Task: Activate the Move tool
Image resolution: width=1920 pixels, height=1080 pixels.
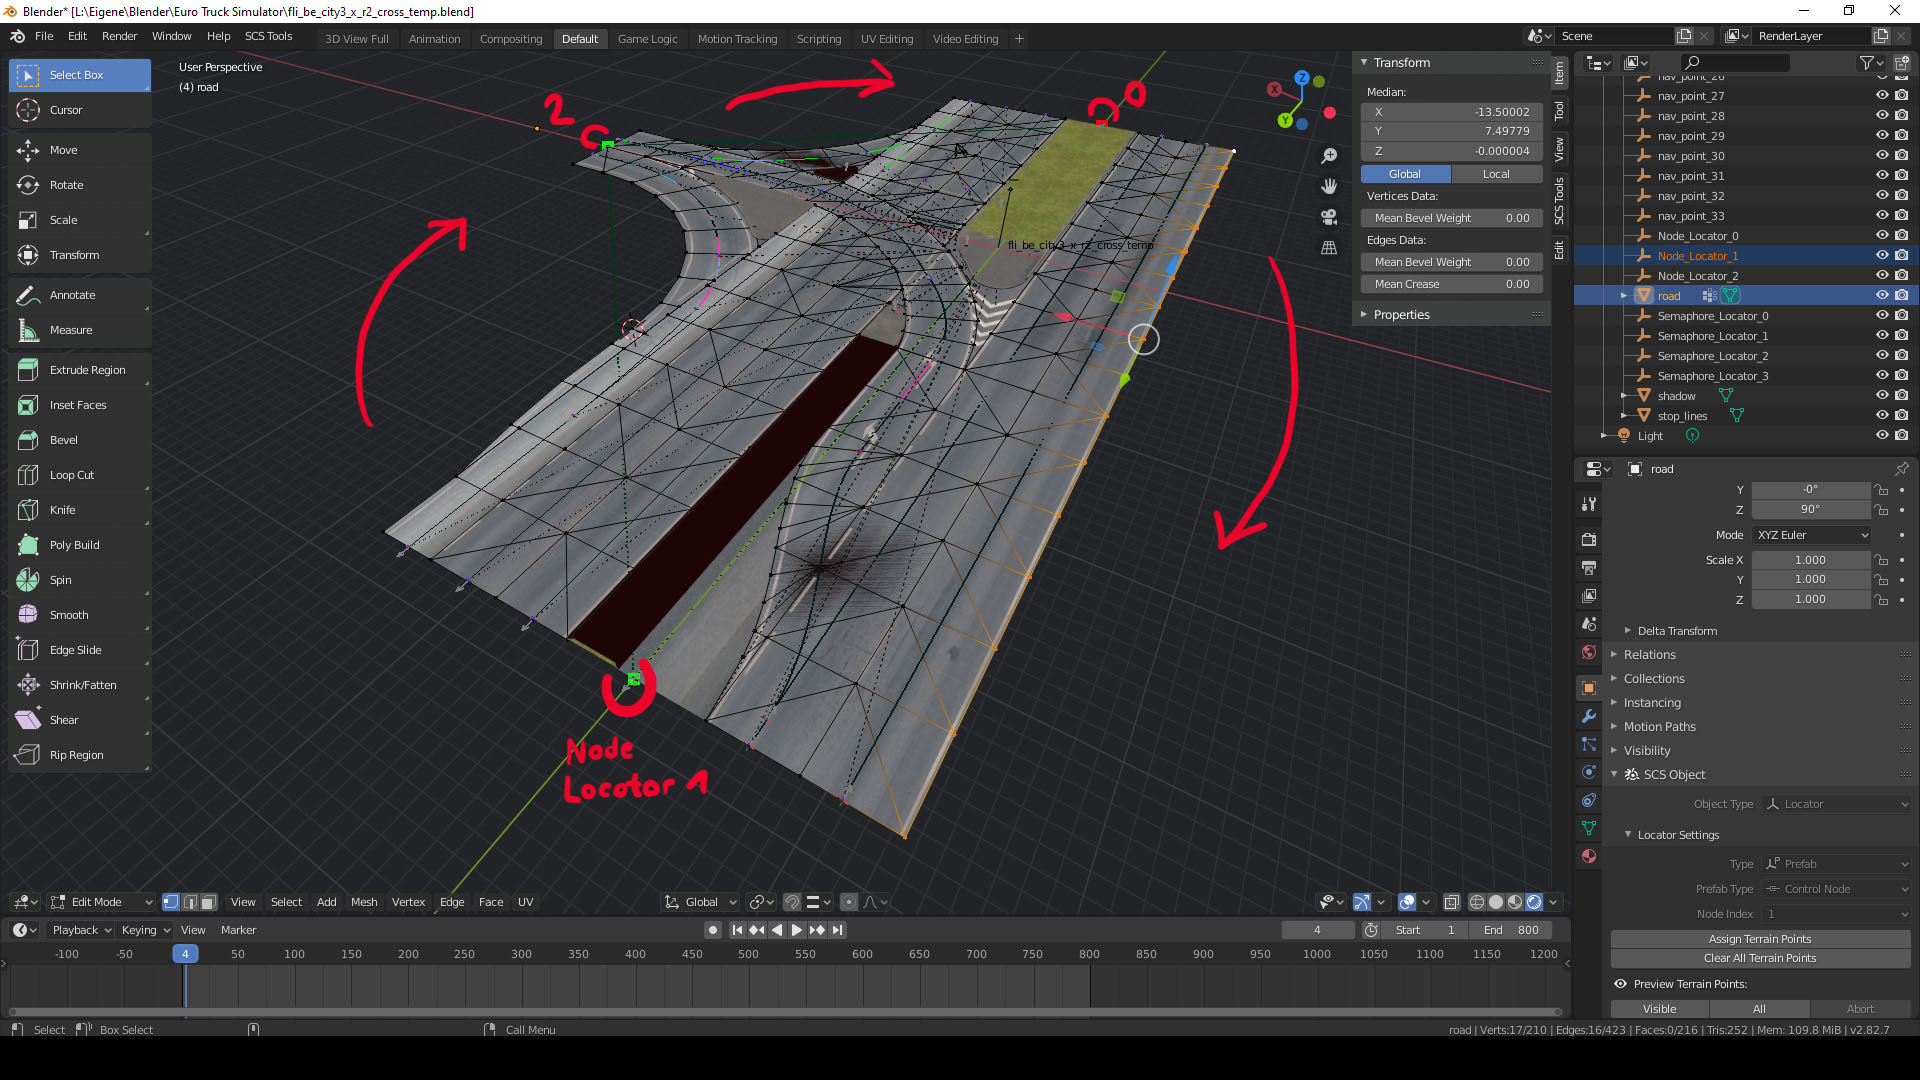Action: point(80,150)
